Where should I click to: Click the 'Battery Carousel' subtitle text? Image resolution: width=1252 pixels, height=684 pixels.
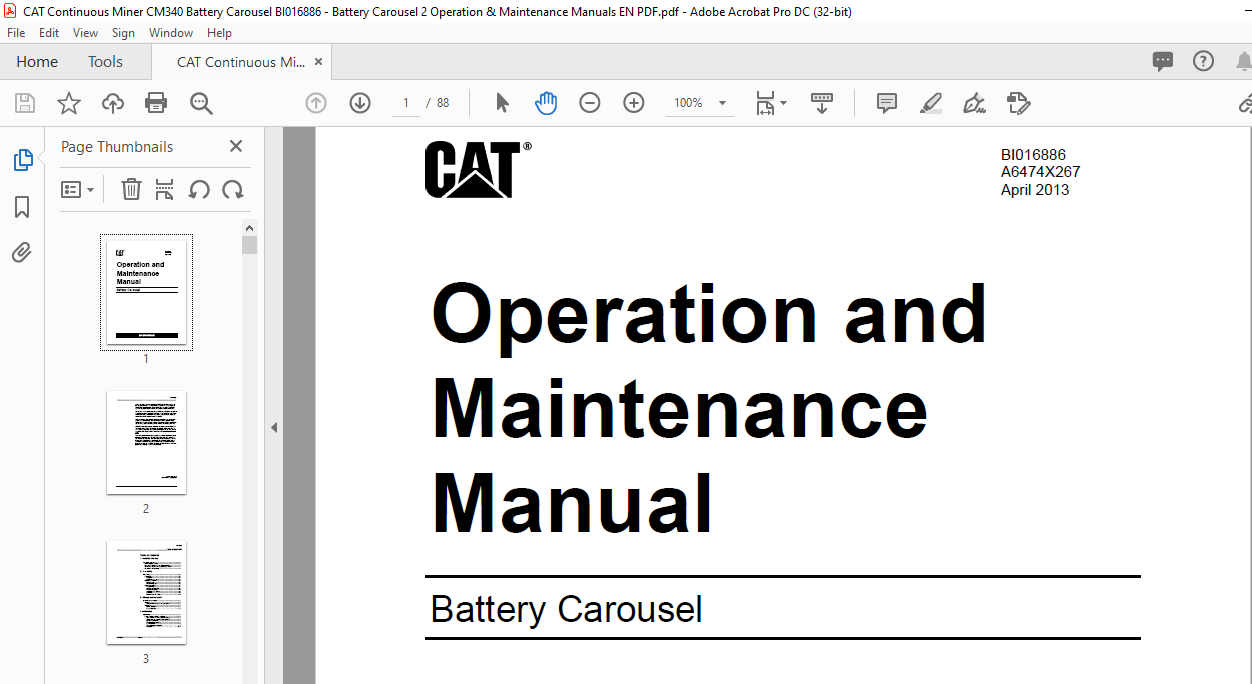coord(567,609)
